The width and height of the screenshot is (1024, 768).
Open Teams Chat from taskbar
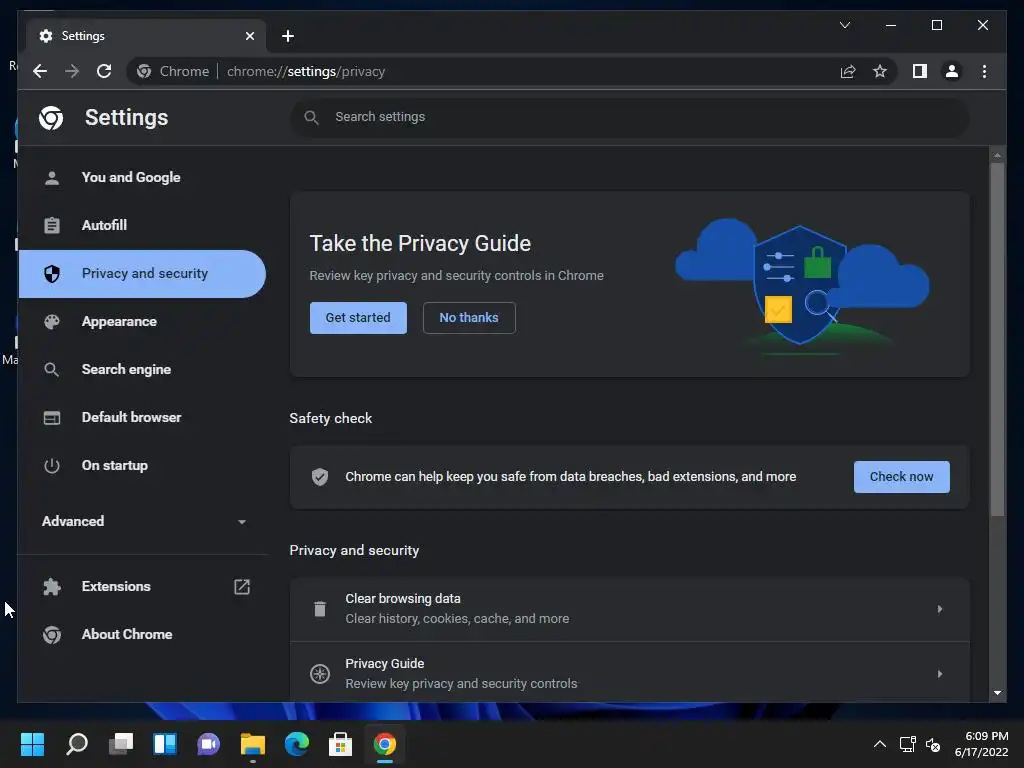[208, 744]
